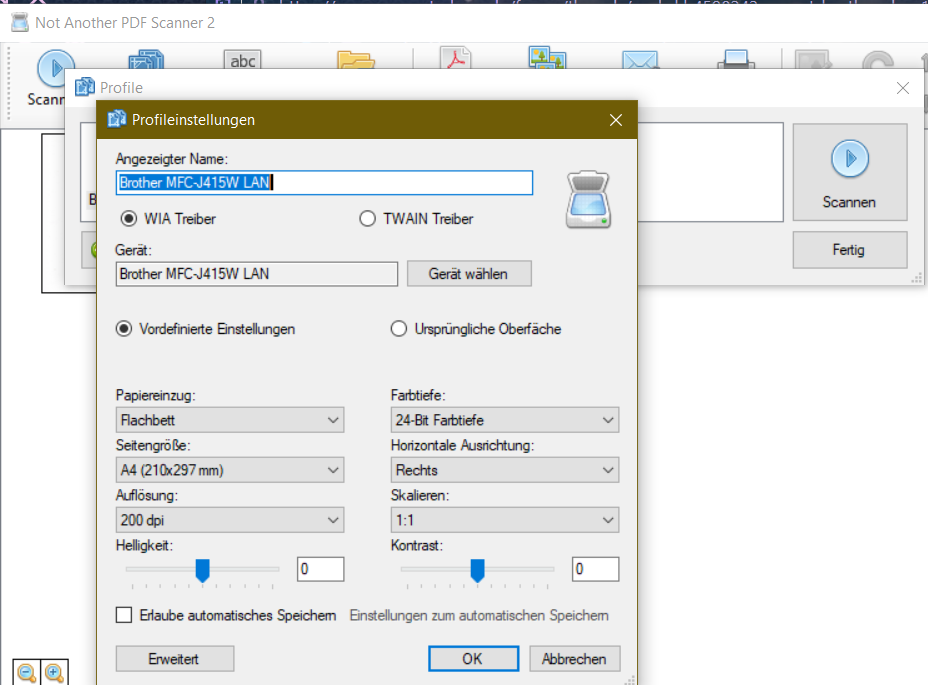This screenshot has width=928, height=685.
Task: Click the Helligkeit slider handle
Action: pos(202,570)
